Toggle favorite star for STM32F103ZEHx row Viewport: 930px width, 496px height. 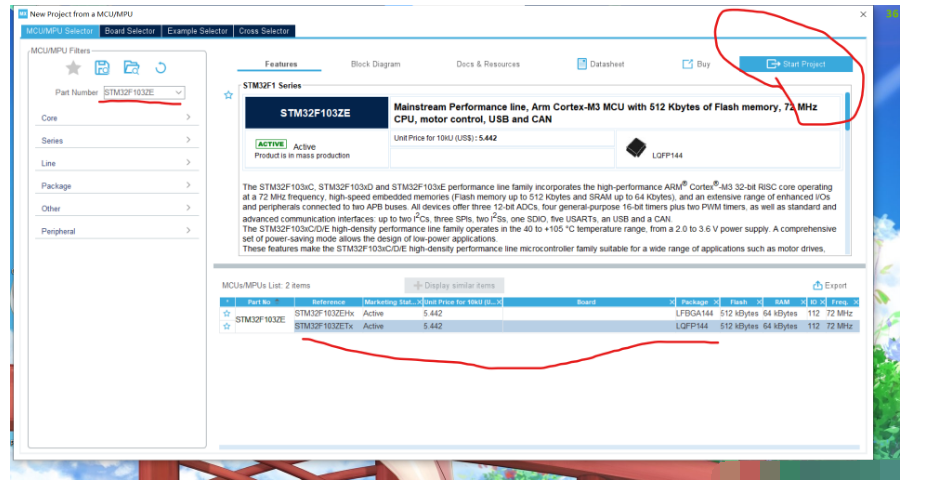[227, 313]
